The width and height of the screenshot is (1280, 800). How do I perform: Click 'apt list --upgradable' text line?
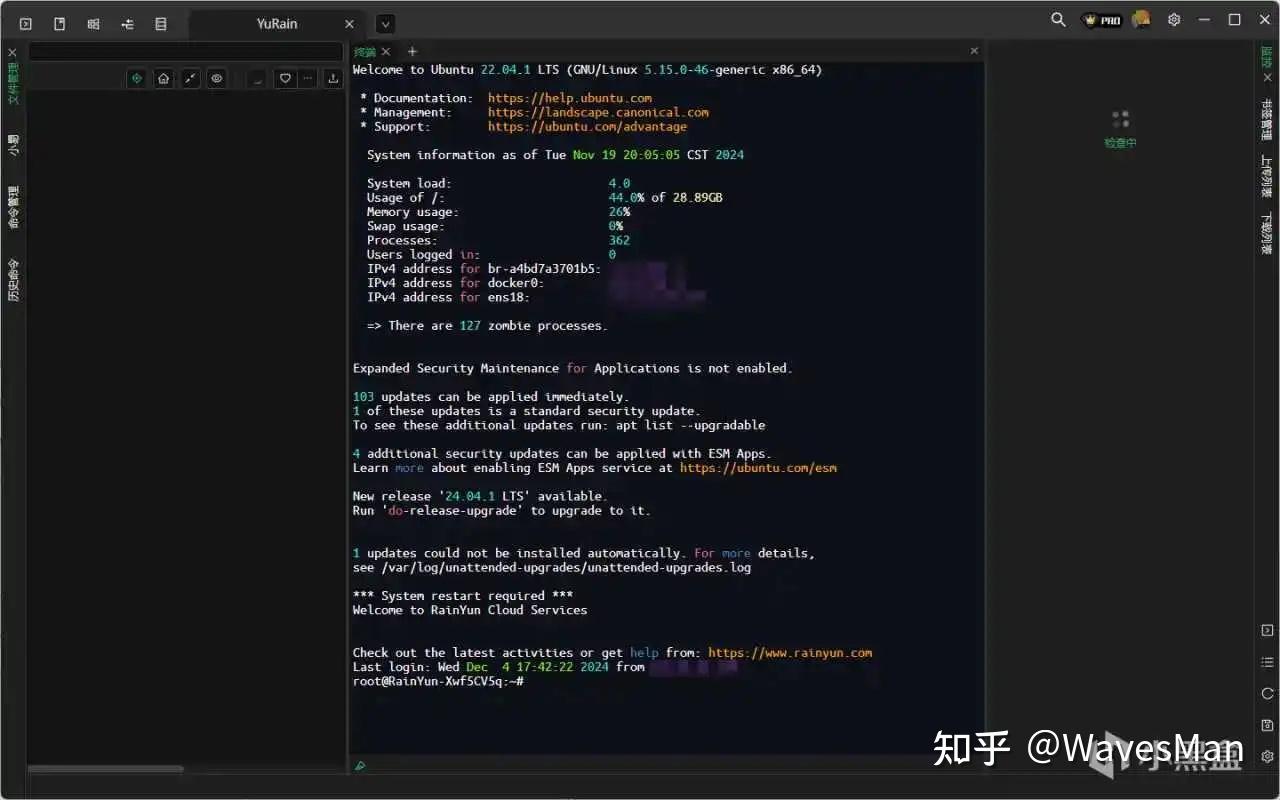pyautogui.click(x=690, y=425)
